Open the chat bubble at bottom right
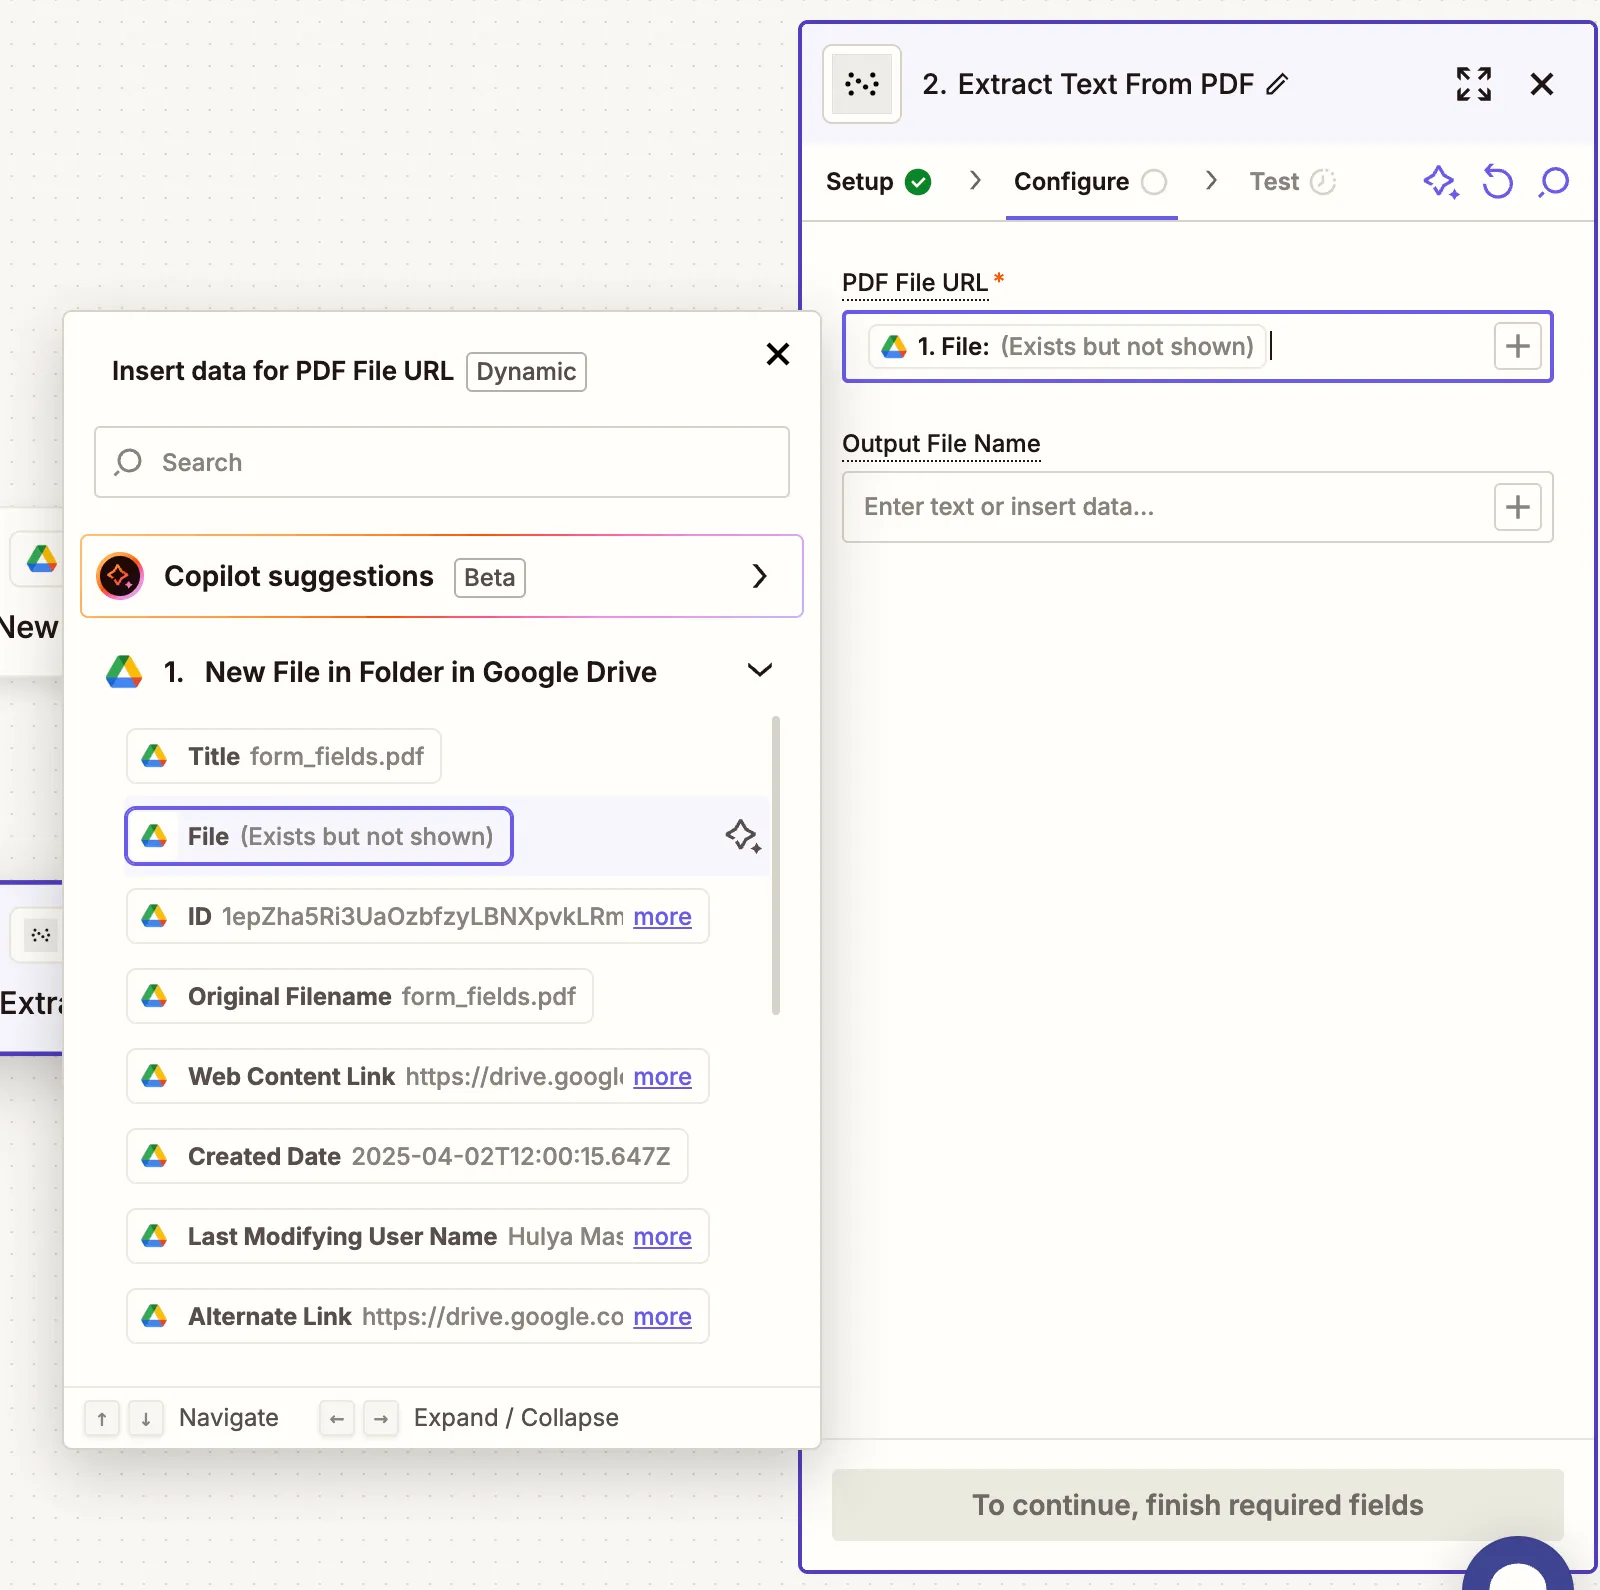 (1518, 1565)
